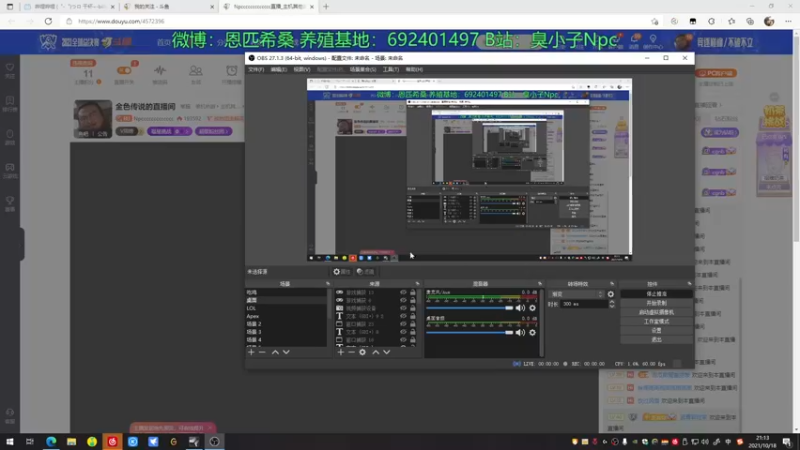Screen dimensions: 800x450
Task: Move the selected source down
Action: (x=387, y=352)
